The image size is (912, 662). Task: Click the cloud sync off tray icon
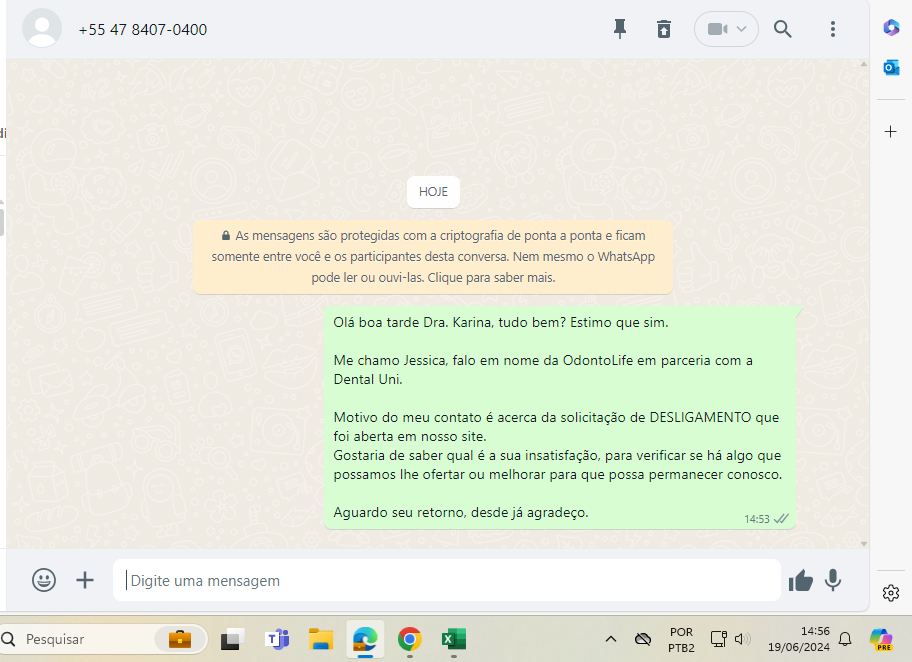pyautogui.click(x=643, y=639)
